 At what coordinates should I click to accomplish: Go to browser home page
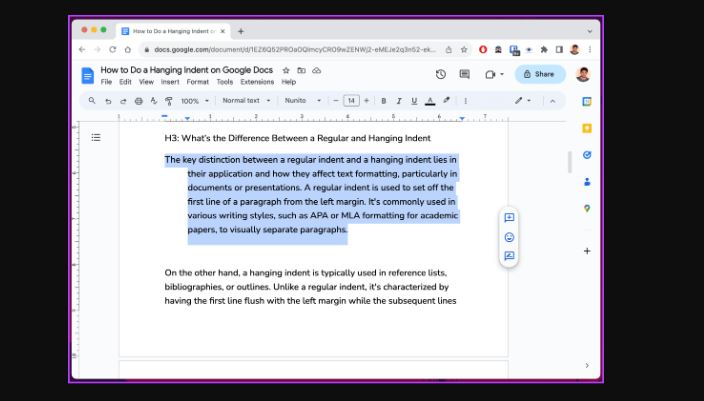[x=128, y=50]
